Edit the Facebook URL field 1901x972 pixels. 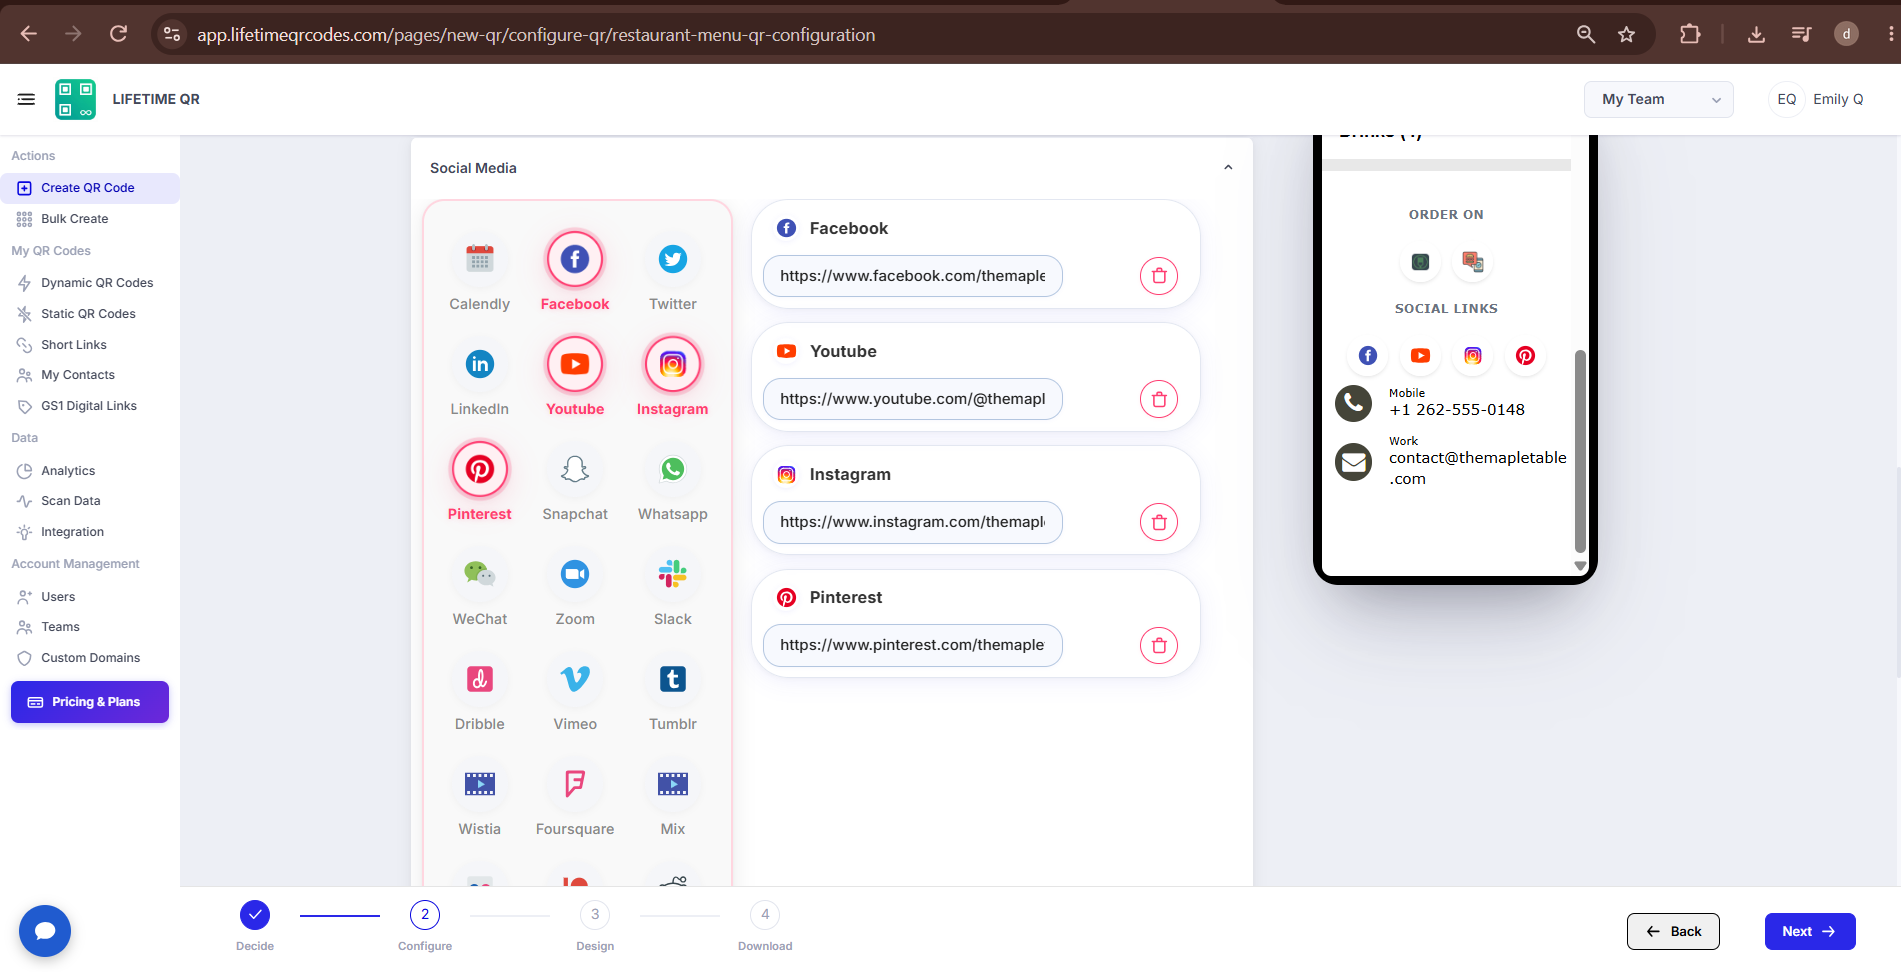pos(913,276)
